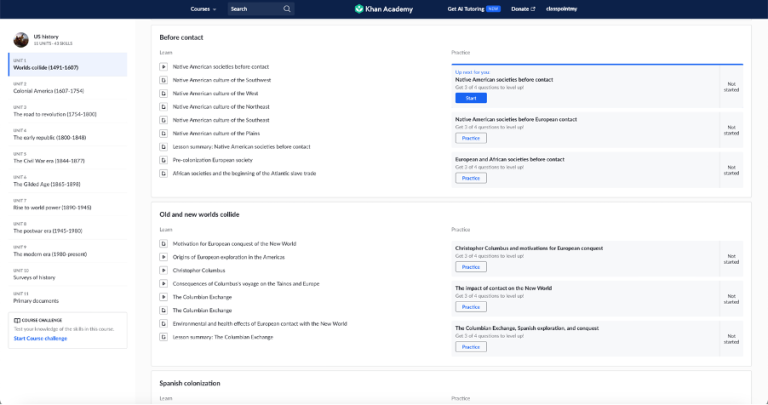The width and height of the screenshot is (768, 405).
Task: Click article icon beside Native American culture of the Southwest
Action: (x=164, y=80)
